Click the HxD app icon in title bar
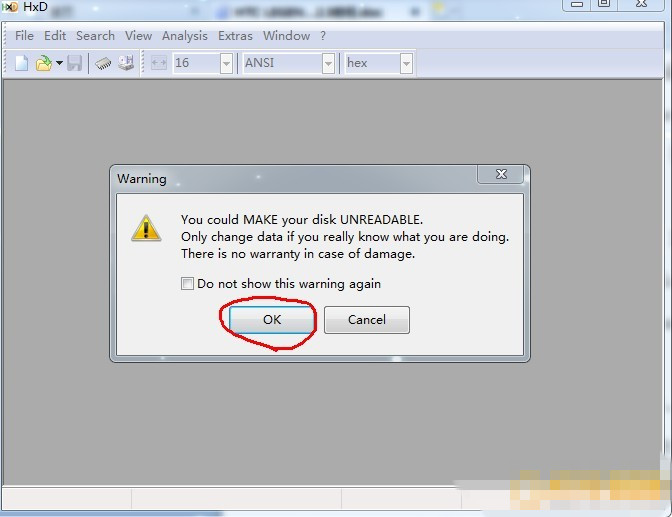 pyautogui.click(x=9, y=6)
